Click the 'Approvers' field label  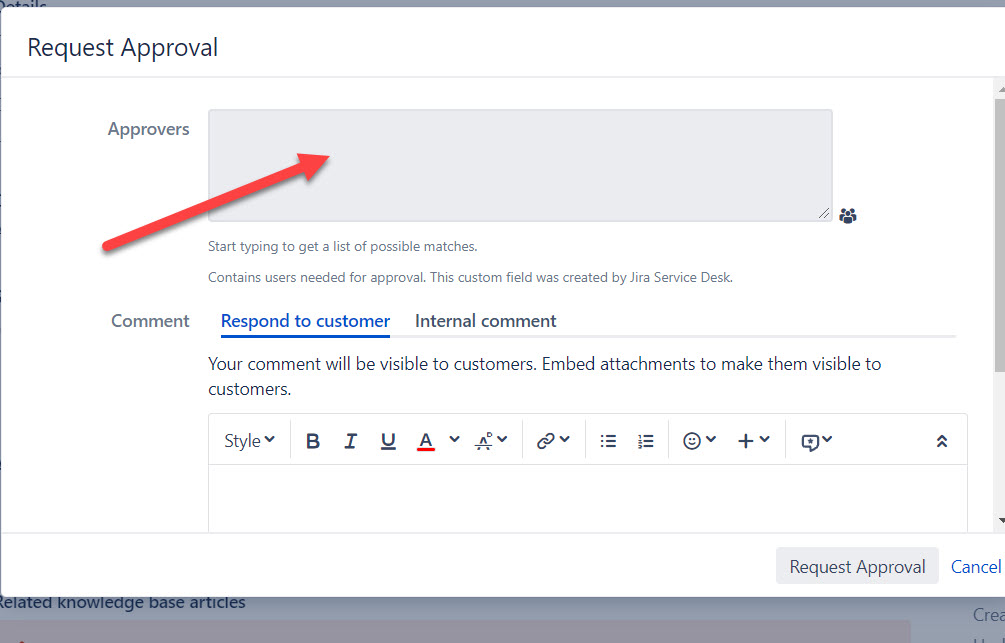[x=149, y=129]
